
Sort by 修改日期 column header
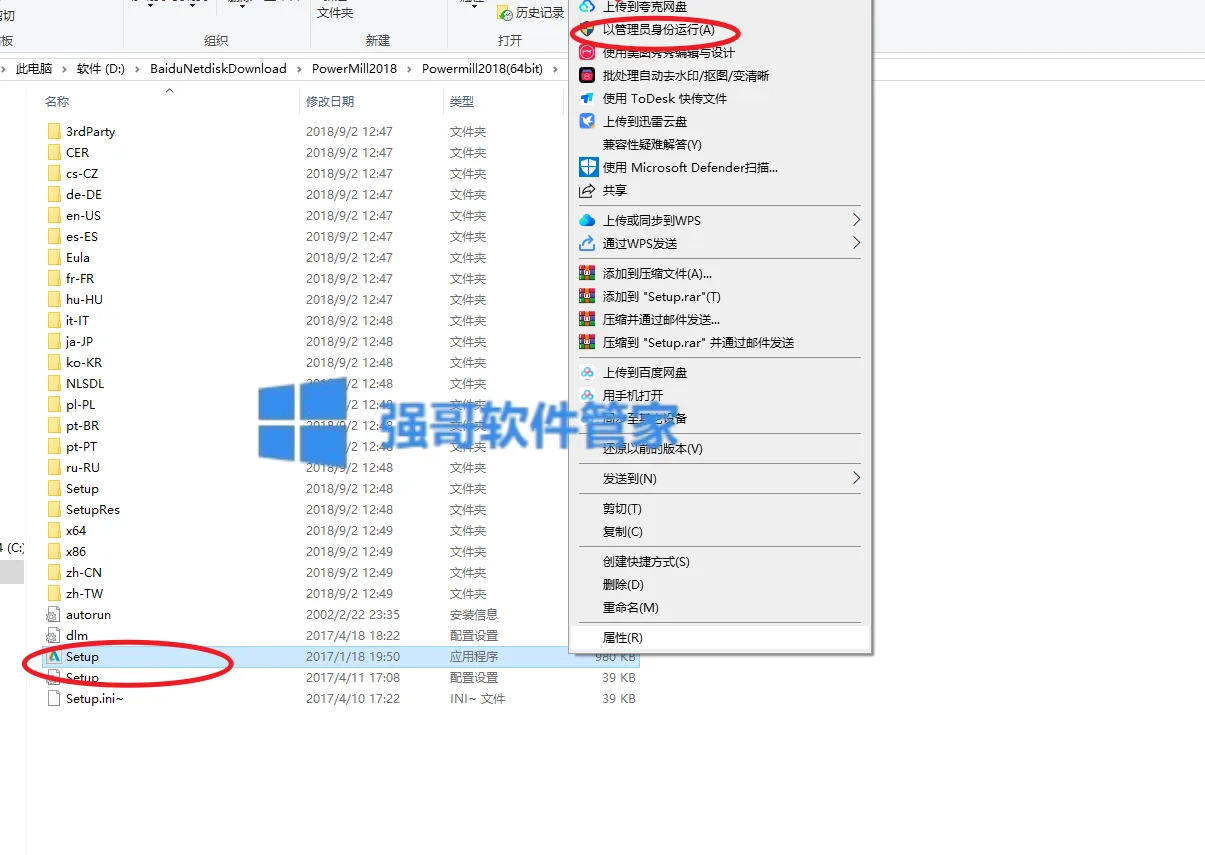330,102
